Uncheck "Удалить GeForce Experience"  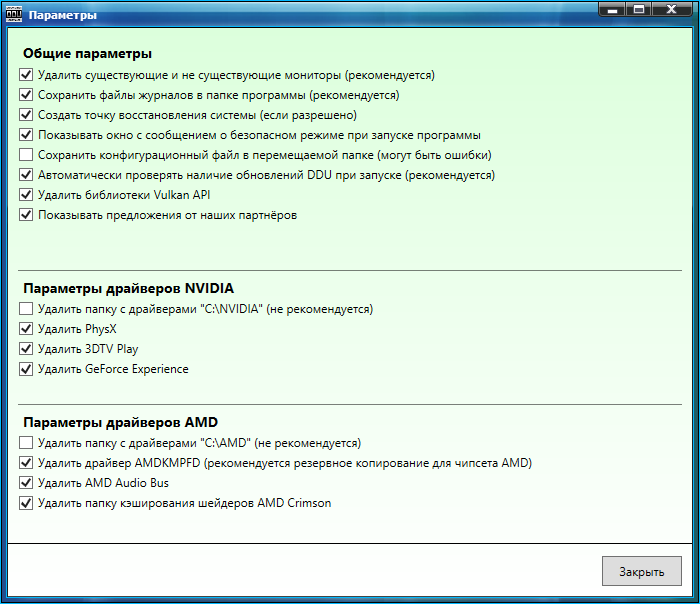point(26,369)
